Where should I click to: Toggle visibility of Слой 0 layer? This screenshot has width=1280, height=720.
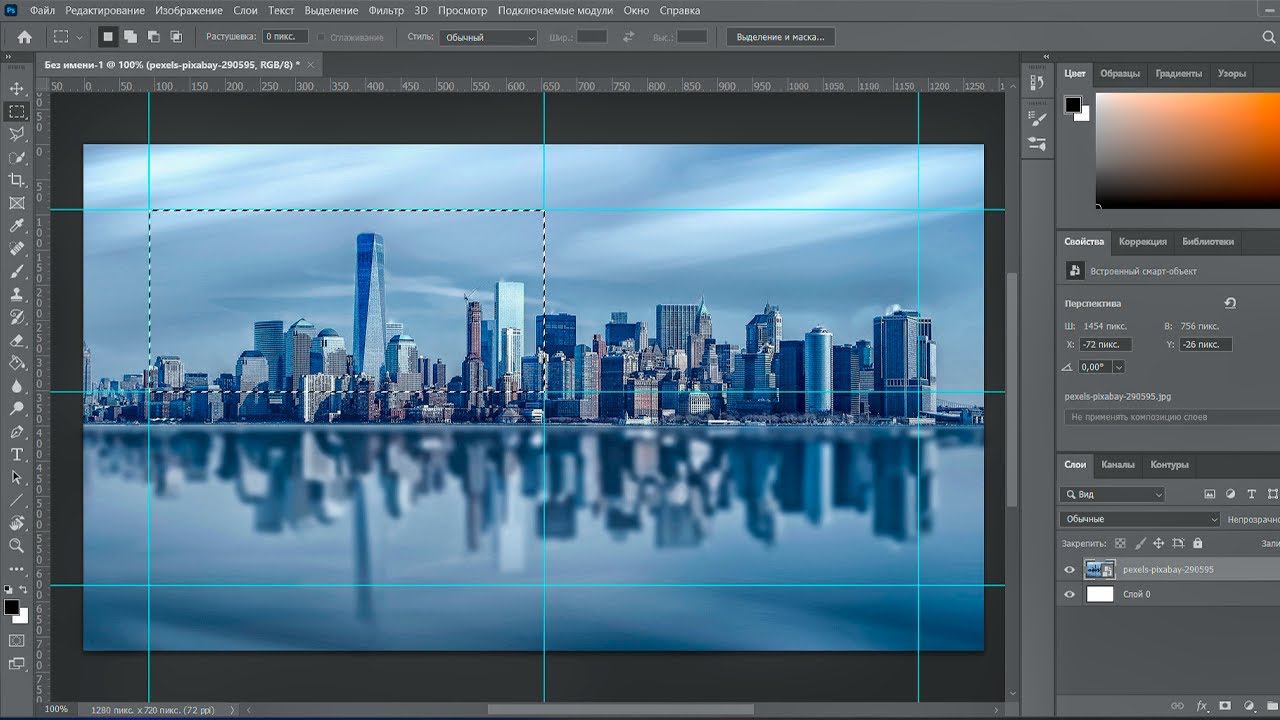(x=1069, y=594)
